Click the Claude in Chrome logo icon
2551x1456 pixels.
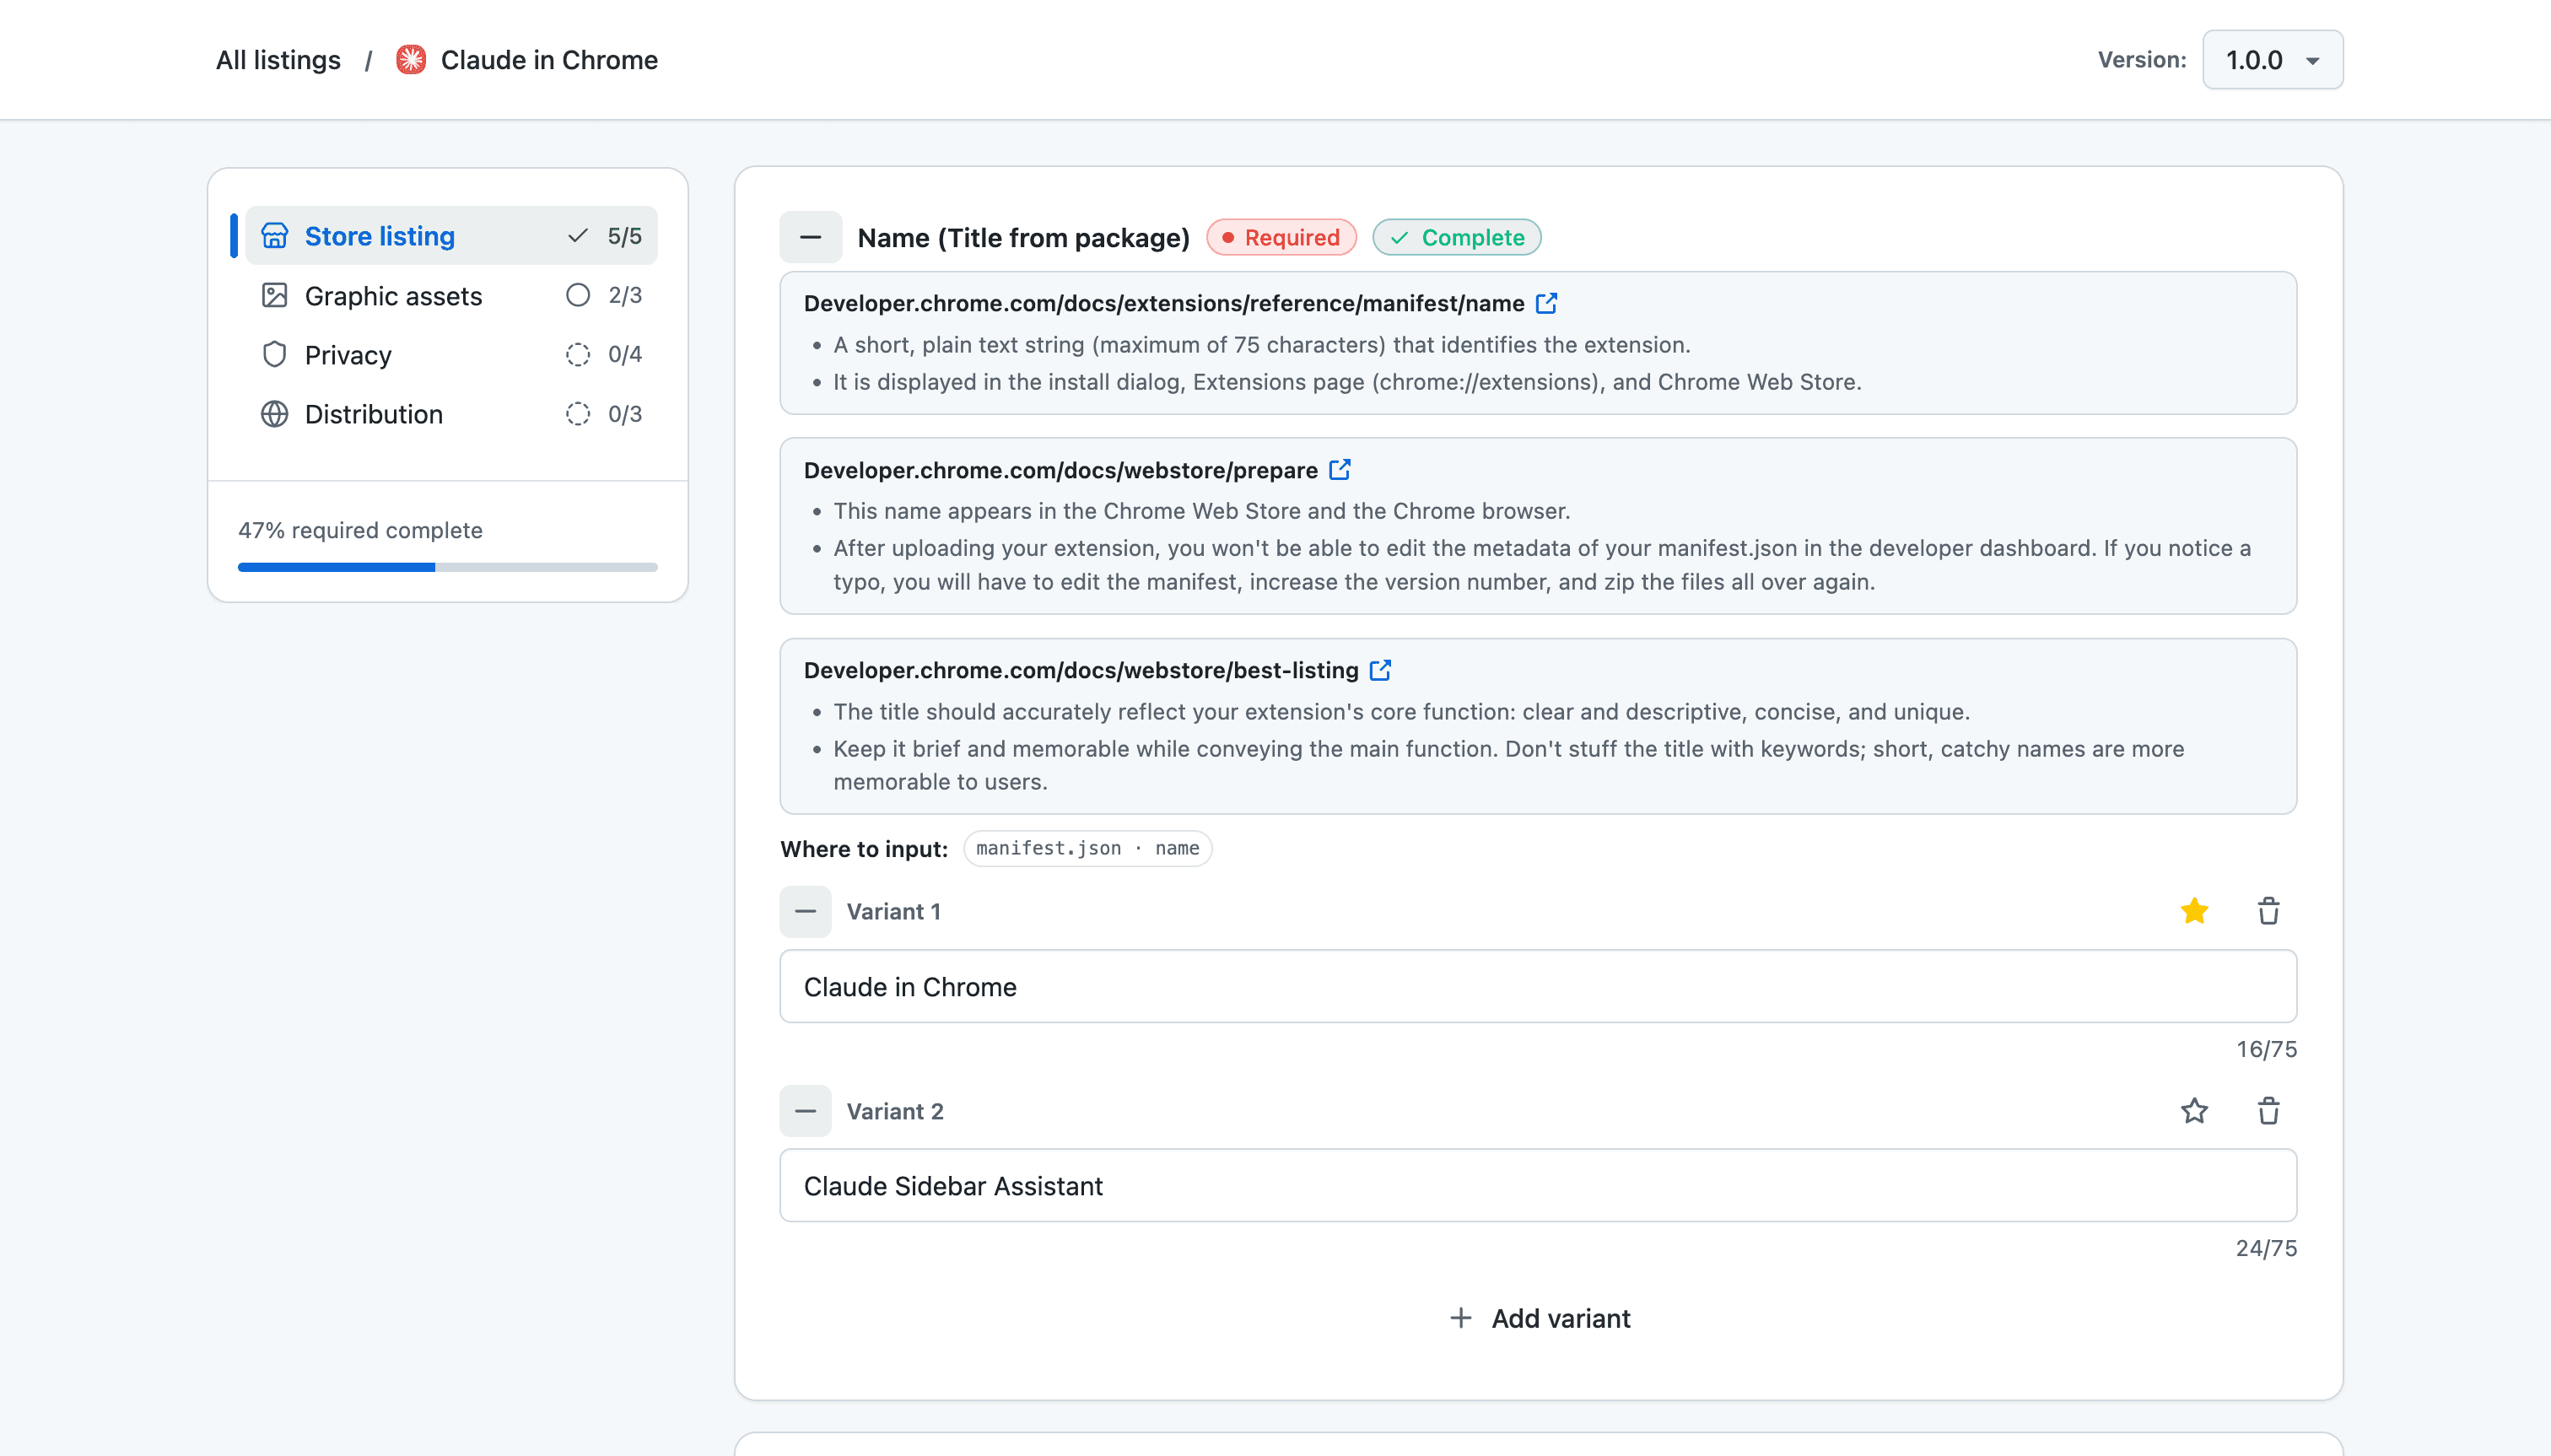tap(410, 60)
